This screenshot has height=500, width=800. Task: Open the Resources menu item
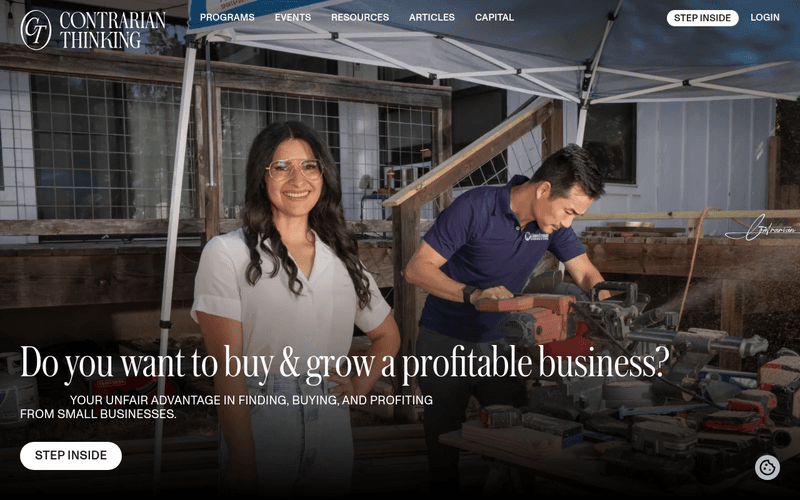[360, 17]
